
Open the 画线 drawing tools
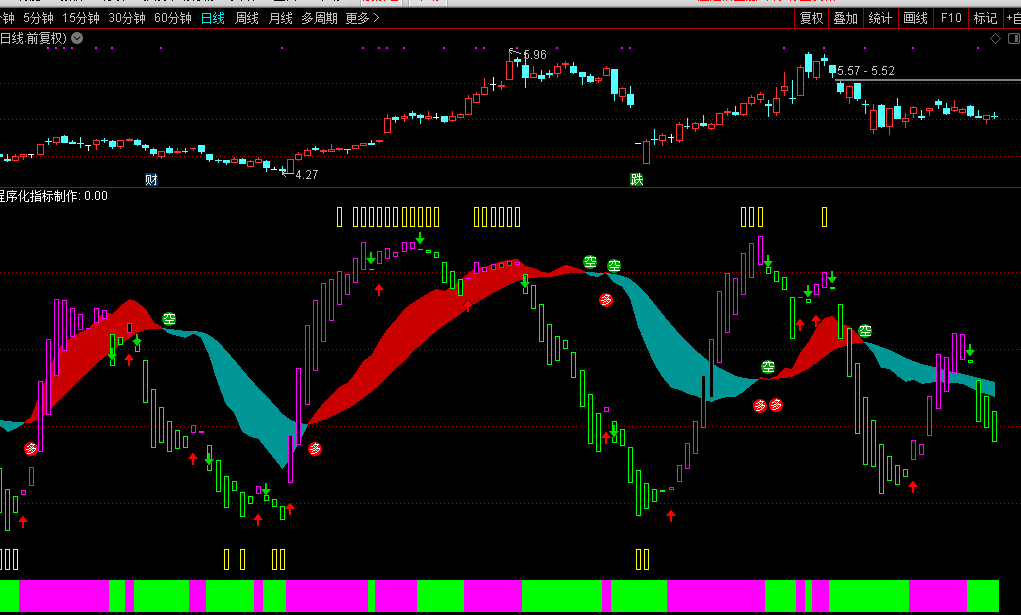(x=915, y=18)
